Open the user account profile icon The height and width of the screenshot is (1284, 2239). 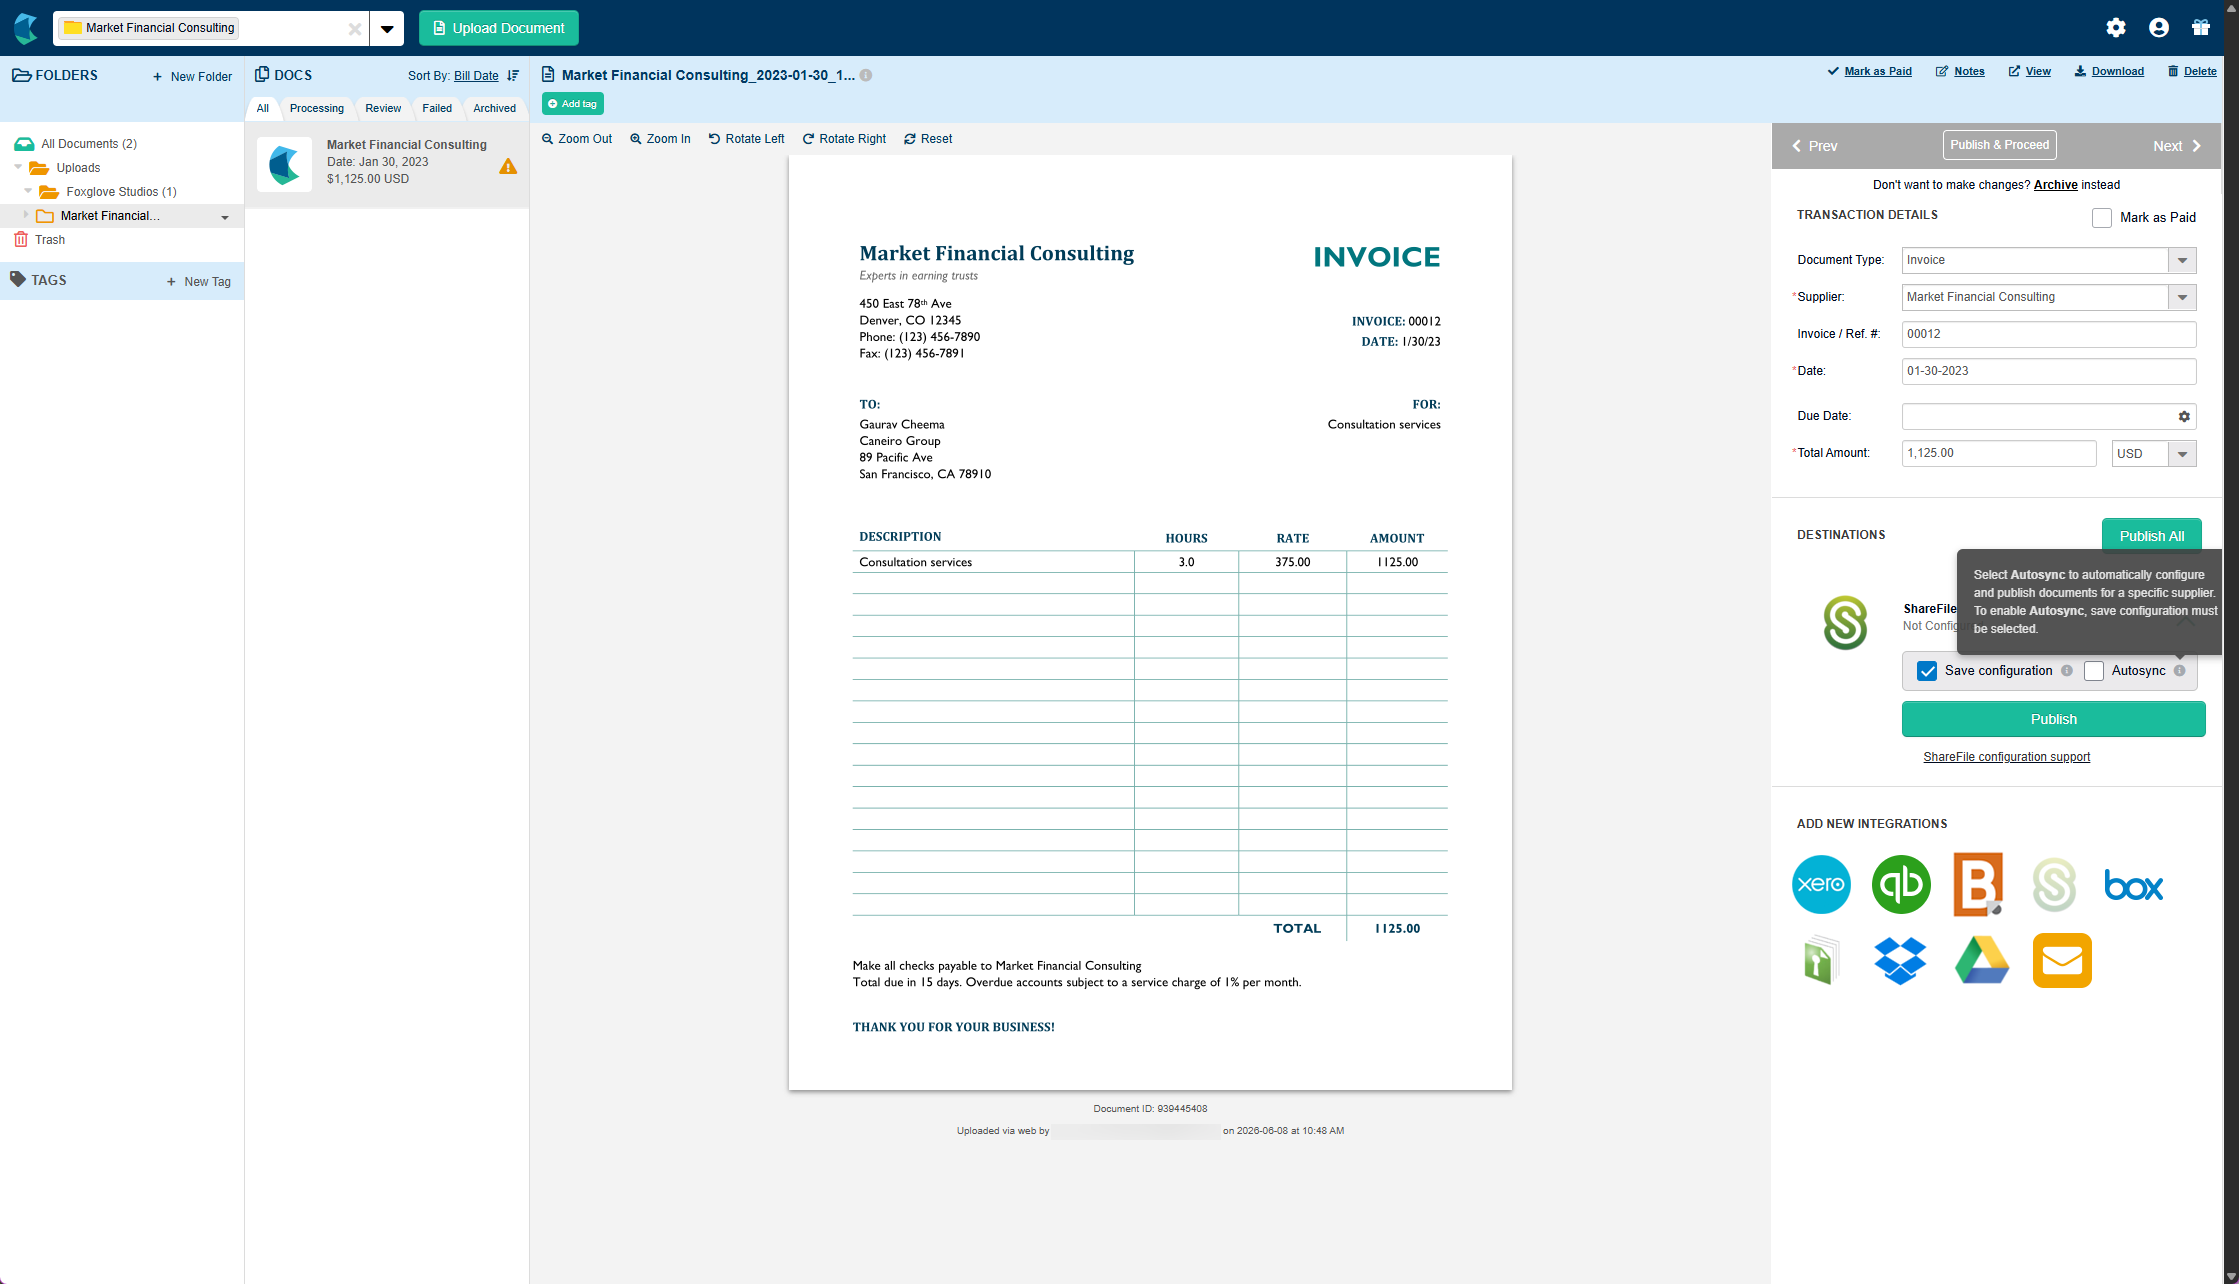click(2159, 28)
